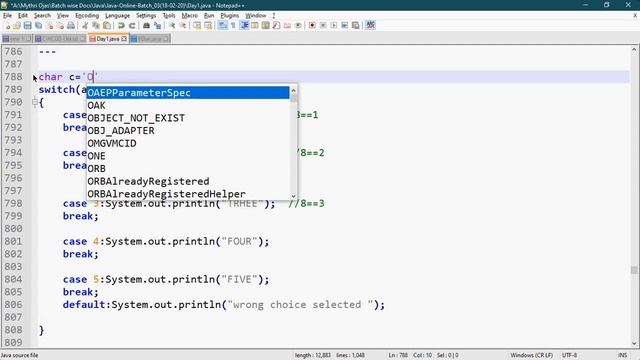The height and width of the screenshot is (360, 640).
Task: Open the Macro menu
Action: [189, 16]
